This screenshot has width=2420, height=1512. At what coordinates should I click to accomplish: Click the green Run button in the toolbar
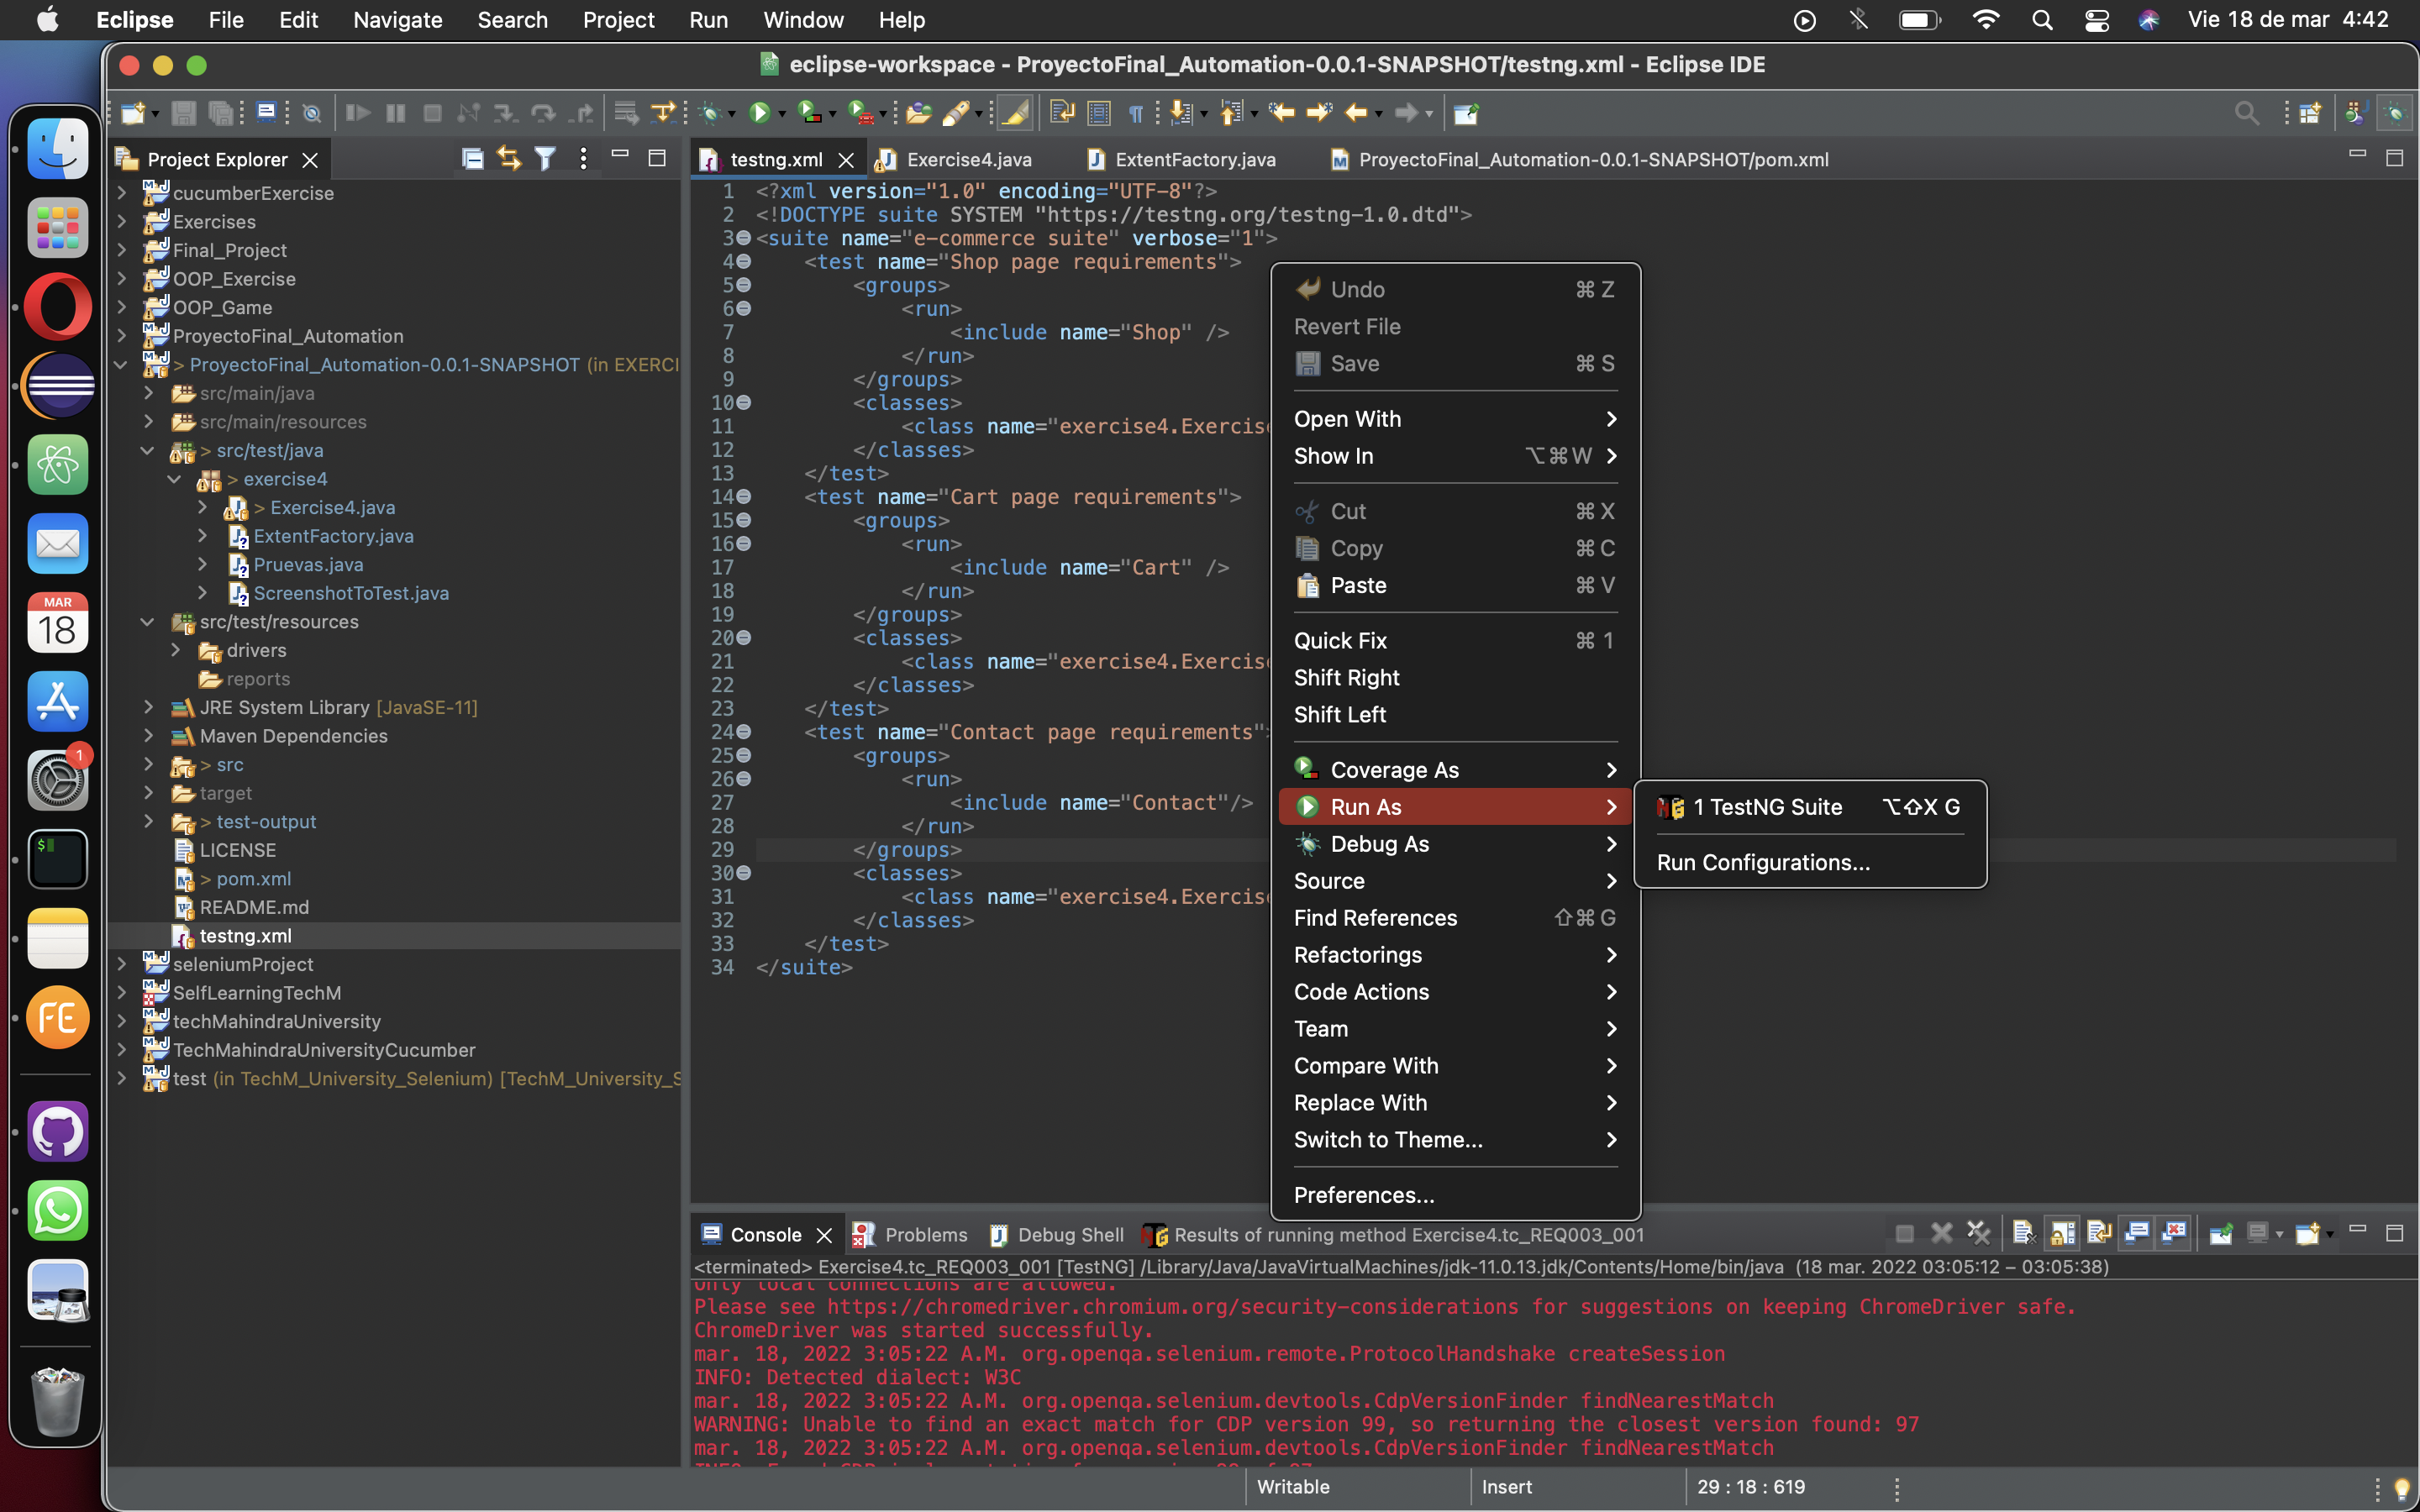pos(759,113)
